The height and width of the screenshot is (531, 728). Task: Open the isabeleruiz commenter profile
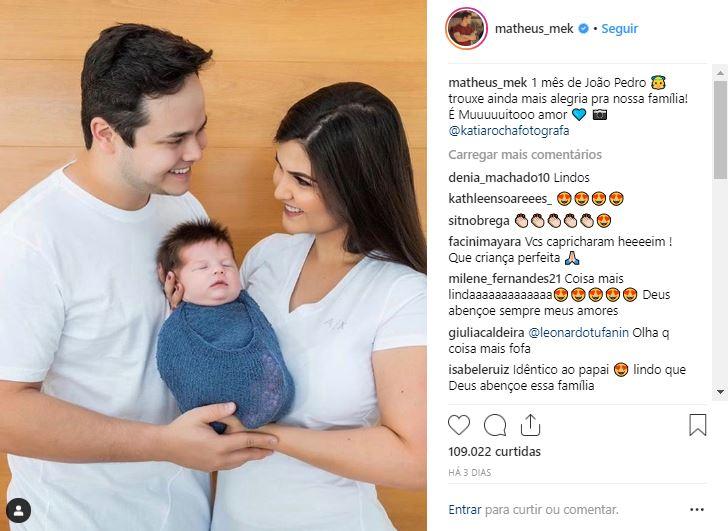click(x=479, y=369)
